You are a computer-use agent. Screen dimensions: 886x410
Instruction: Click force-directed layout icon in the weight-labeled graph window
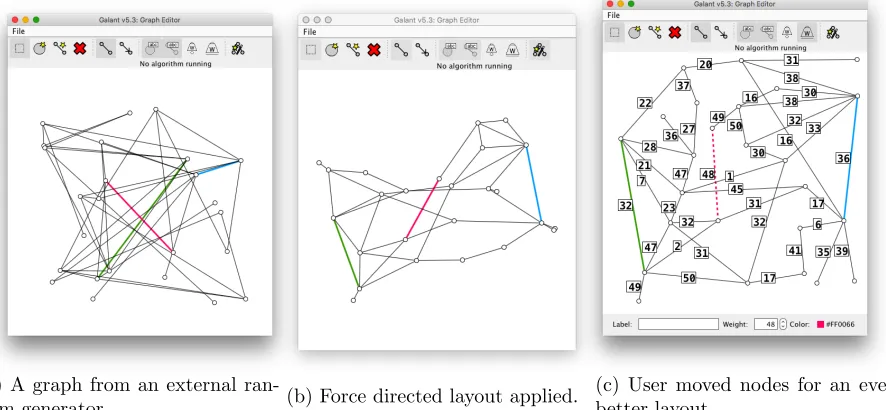[832, 33]
